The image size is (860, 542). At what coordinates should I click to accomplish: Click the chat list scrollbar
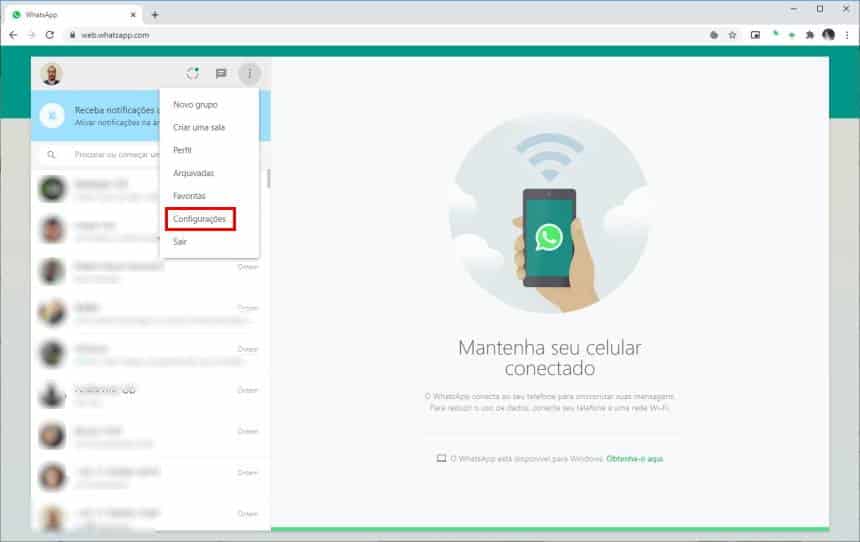click(x=268, y=178)
